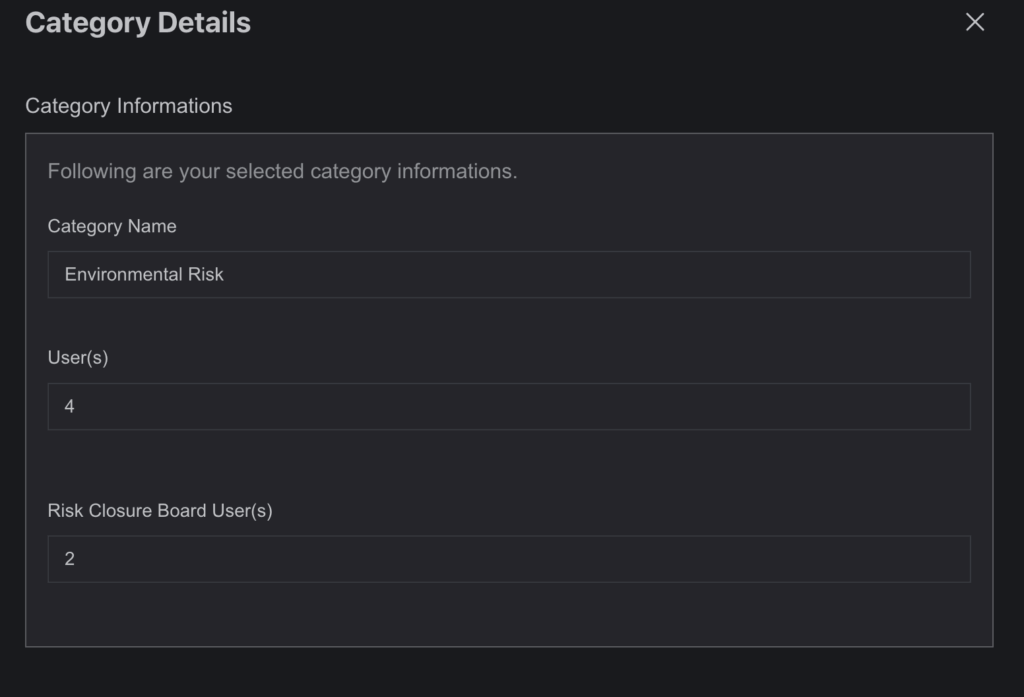1024x697 pixels.
Task: Click the word Informations in section heading
Action: [x=174, y=106]
